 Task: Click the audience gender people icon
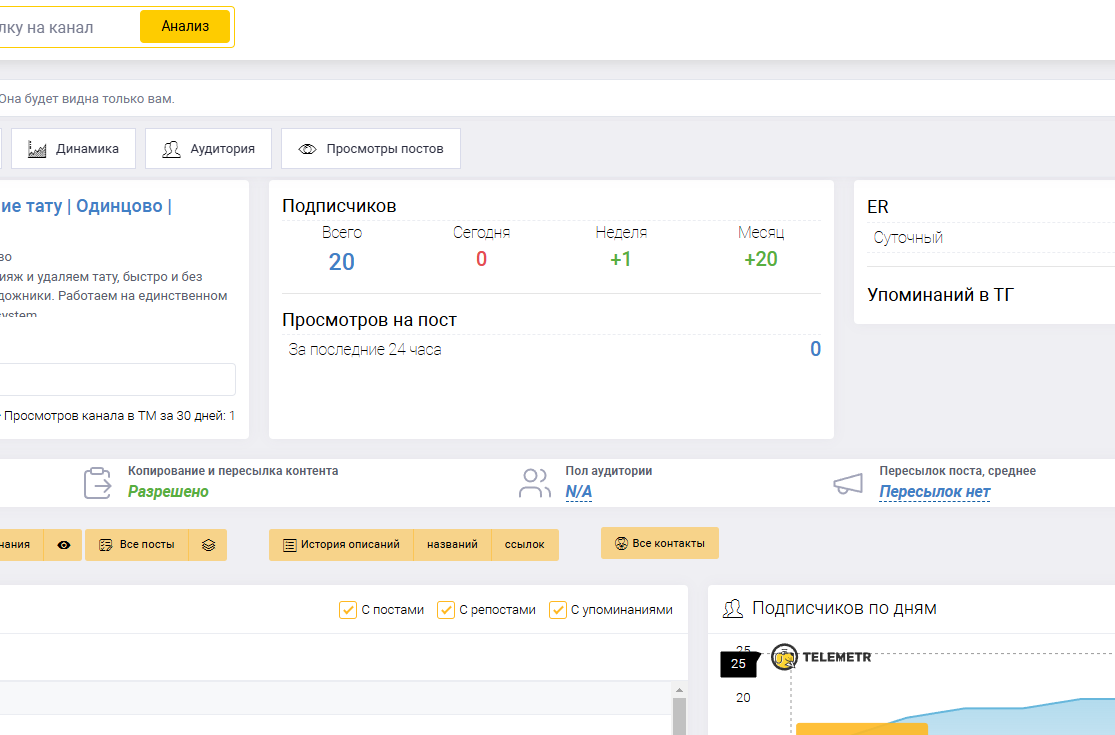point(535,483)
